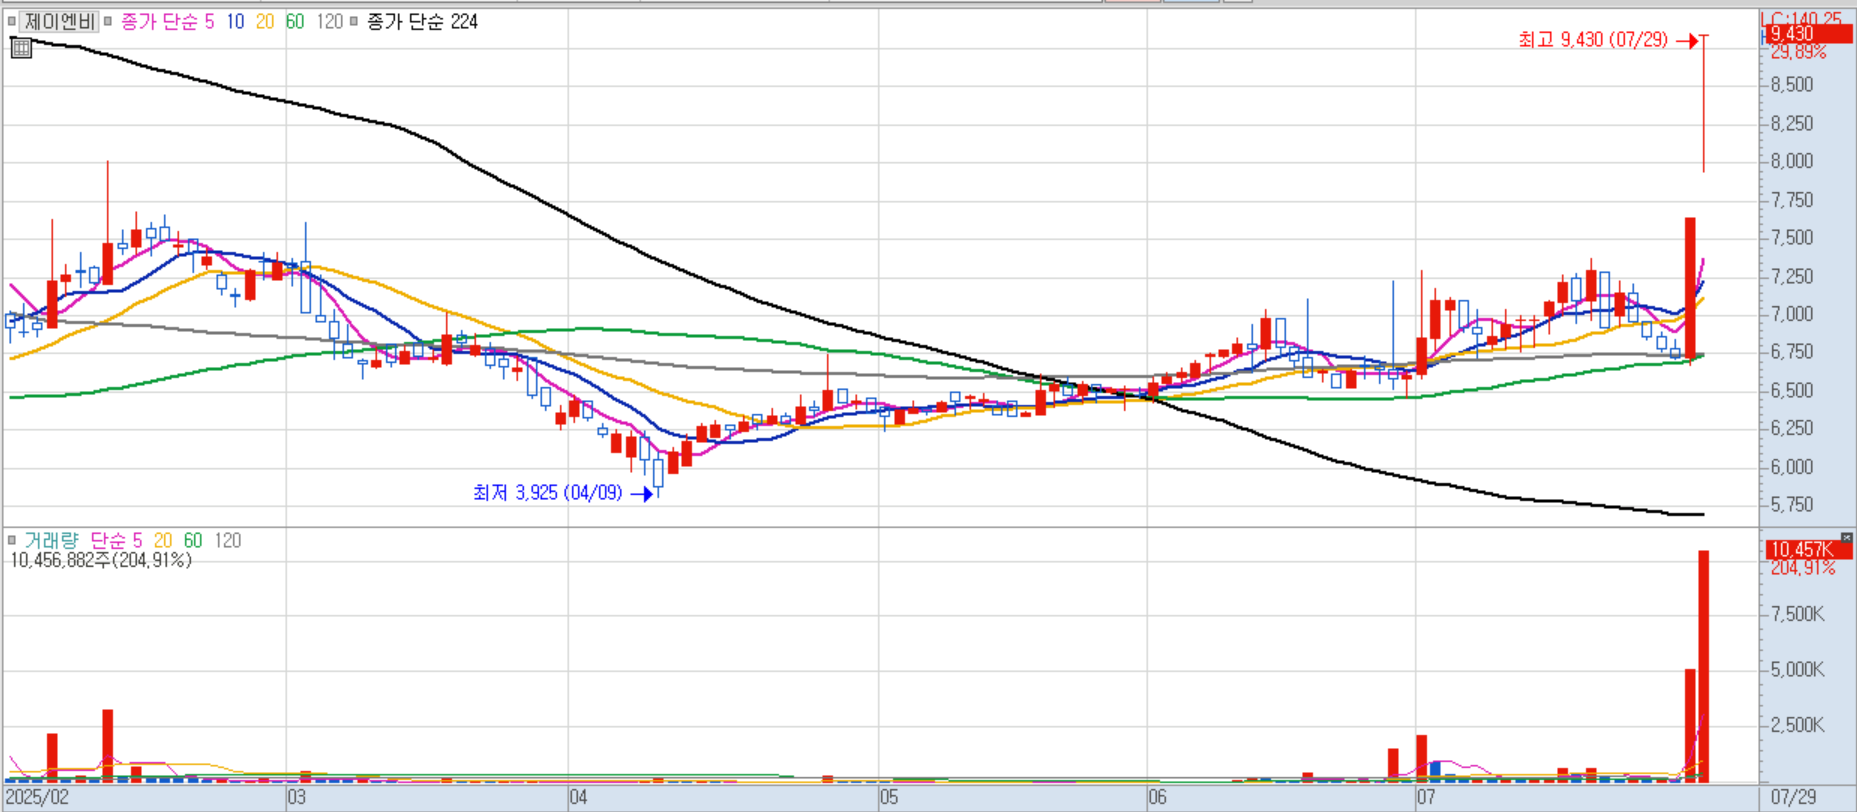Click the 2025/02 date axis label
This screenshot has height=812, width=1857.
pyautogui.click(x=37, y=797)
